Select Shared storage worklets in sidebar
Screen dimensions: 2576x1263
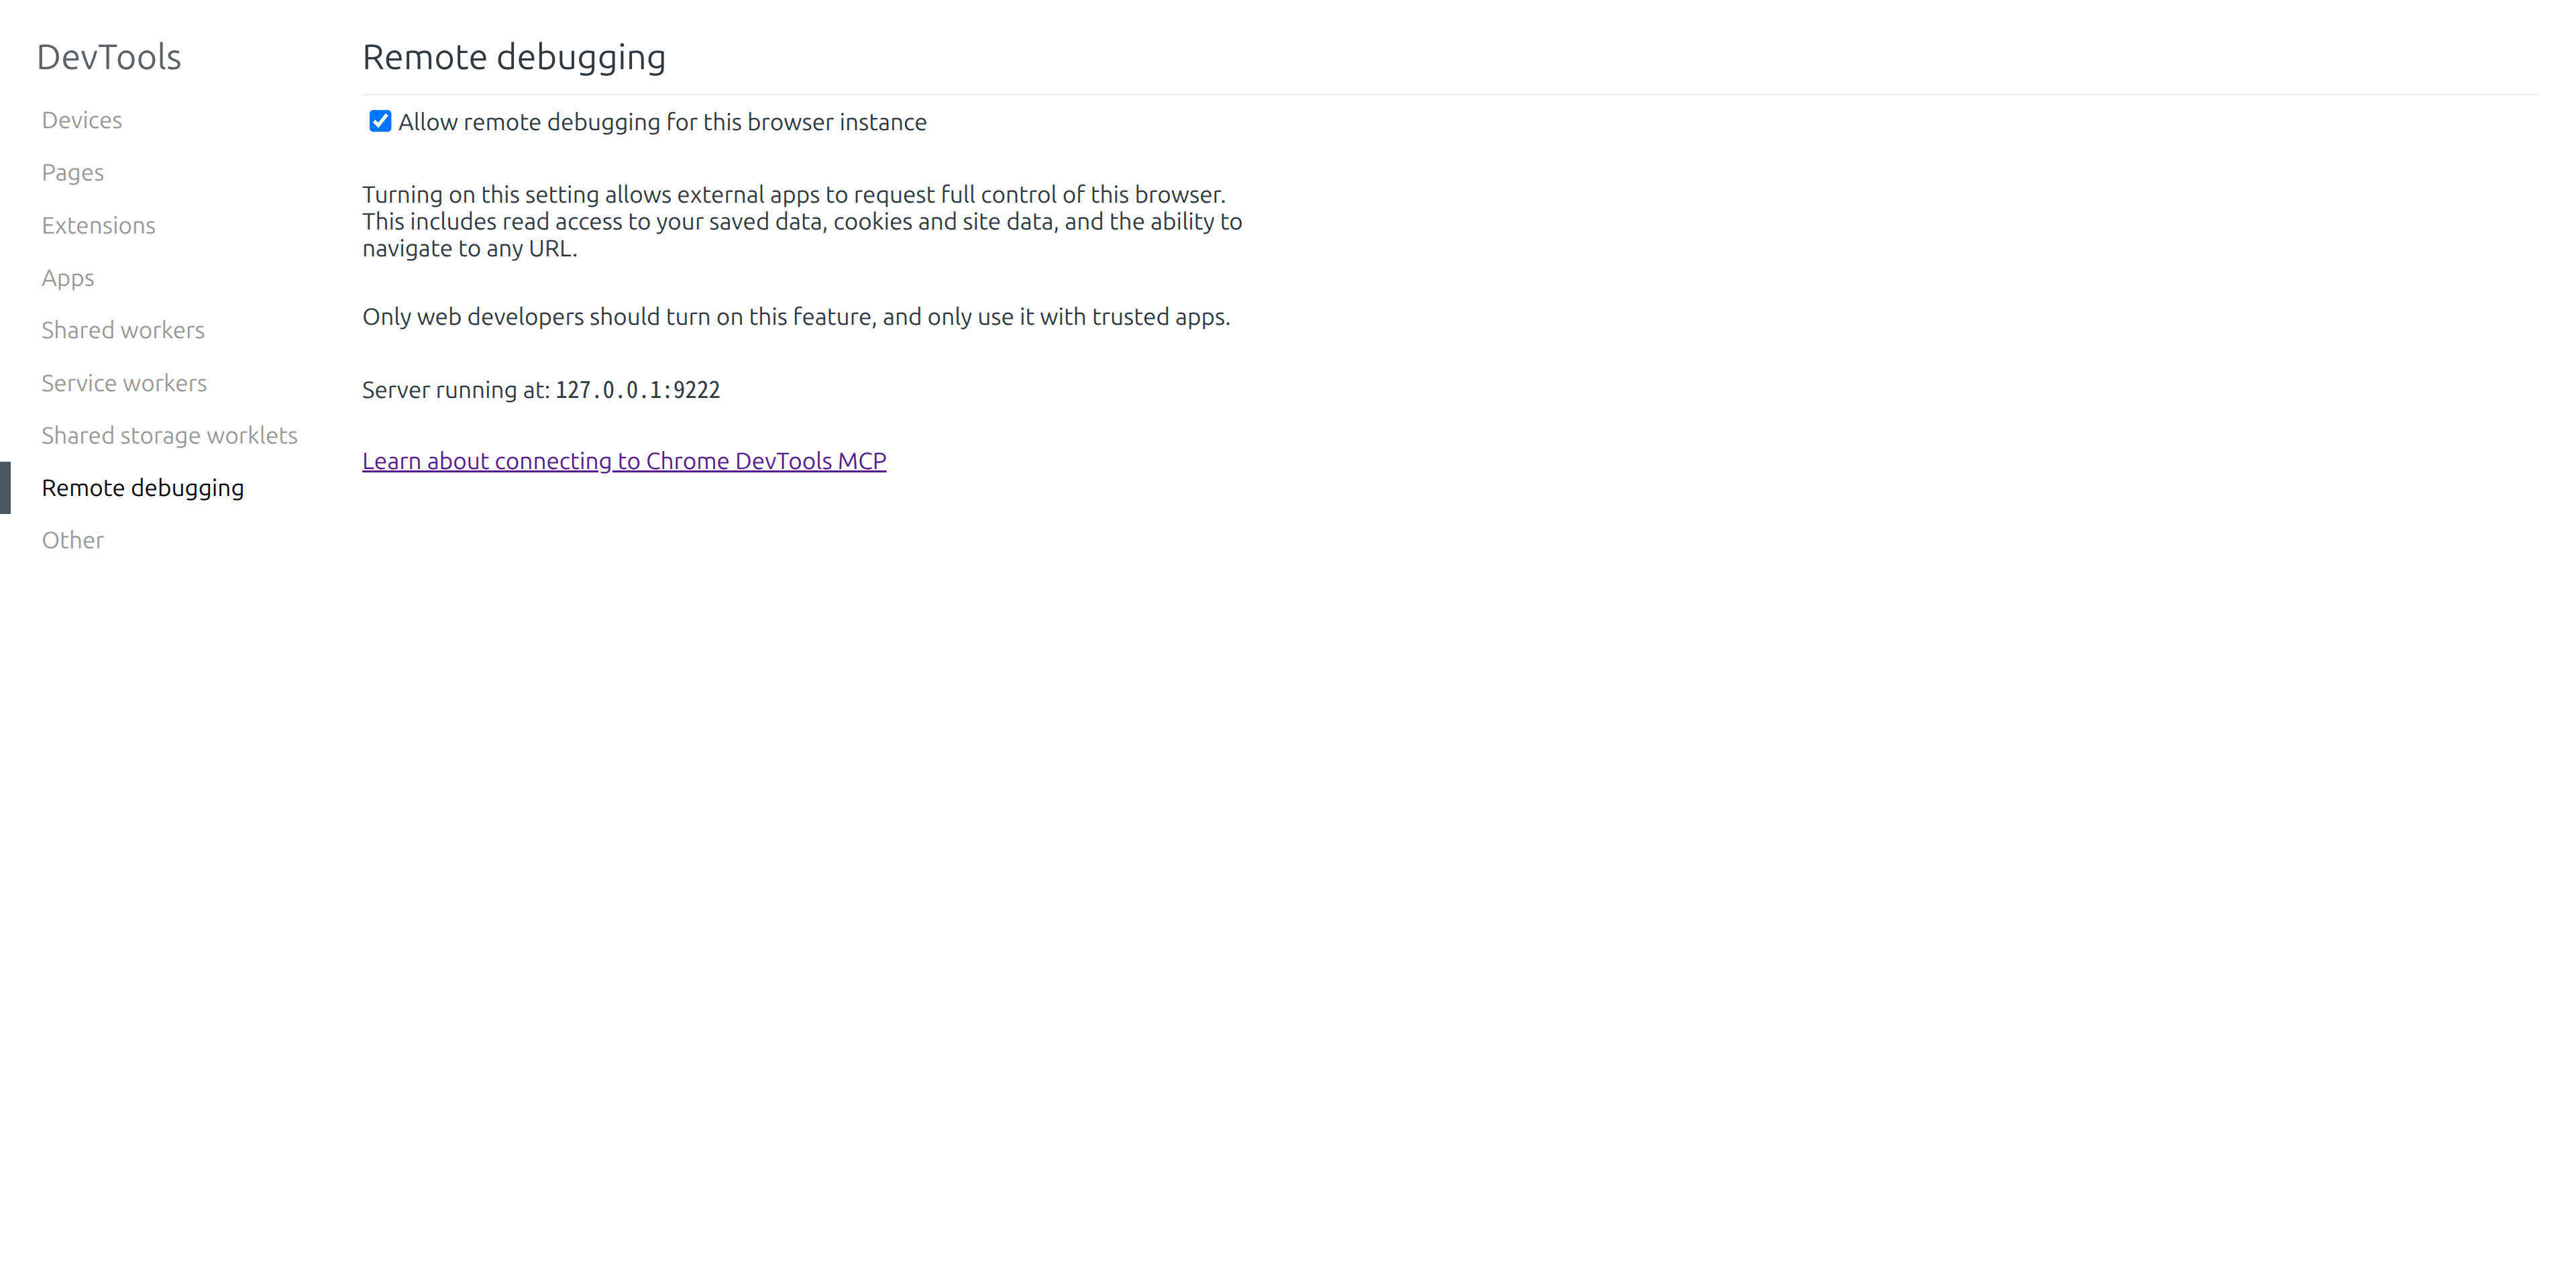pos(169,436)
